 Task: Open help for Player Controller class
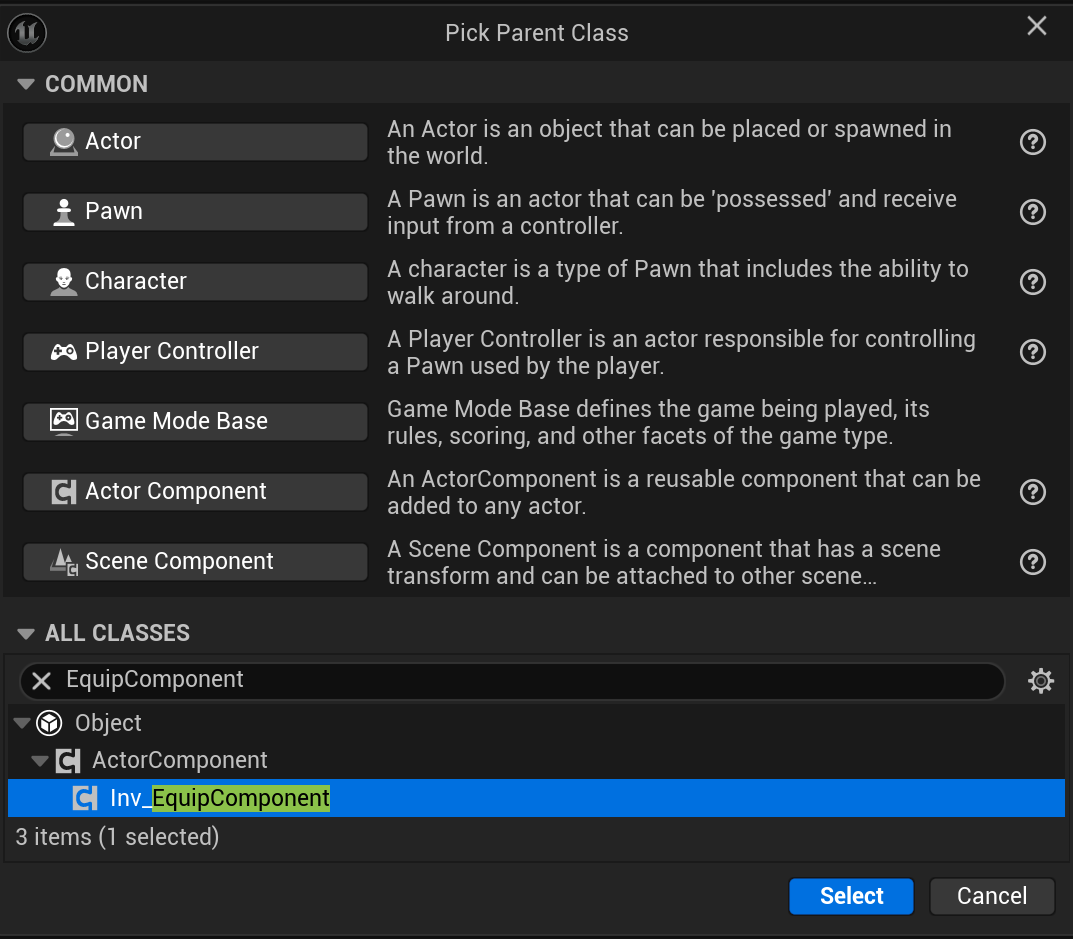click(1032, 352)
